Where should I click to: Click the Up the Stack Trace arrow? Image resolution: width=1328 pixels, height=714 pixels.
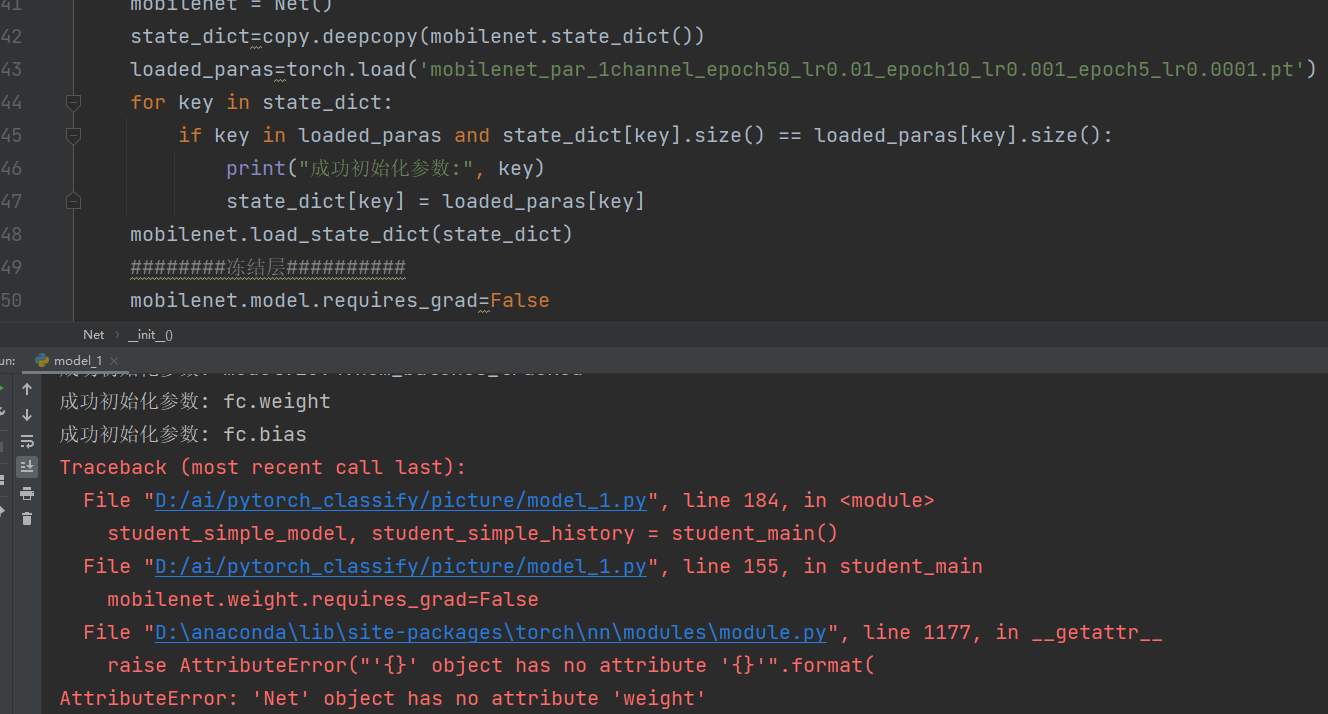pyautogui.click(x=27, y=389)
